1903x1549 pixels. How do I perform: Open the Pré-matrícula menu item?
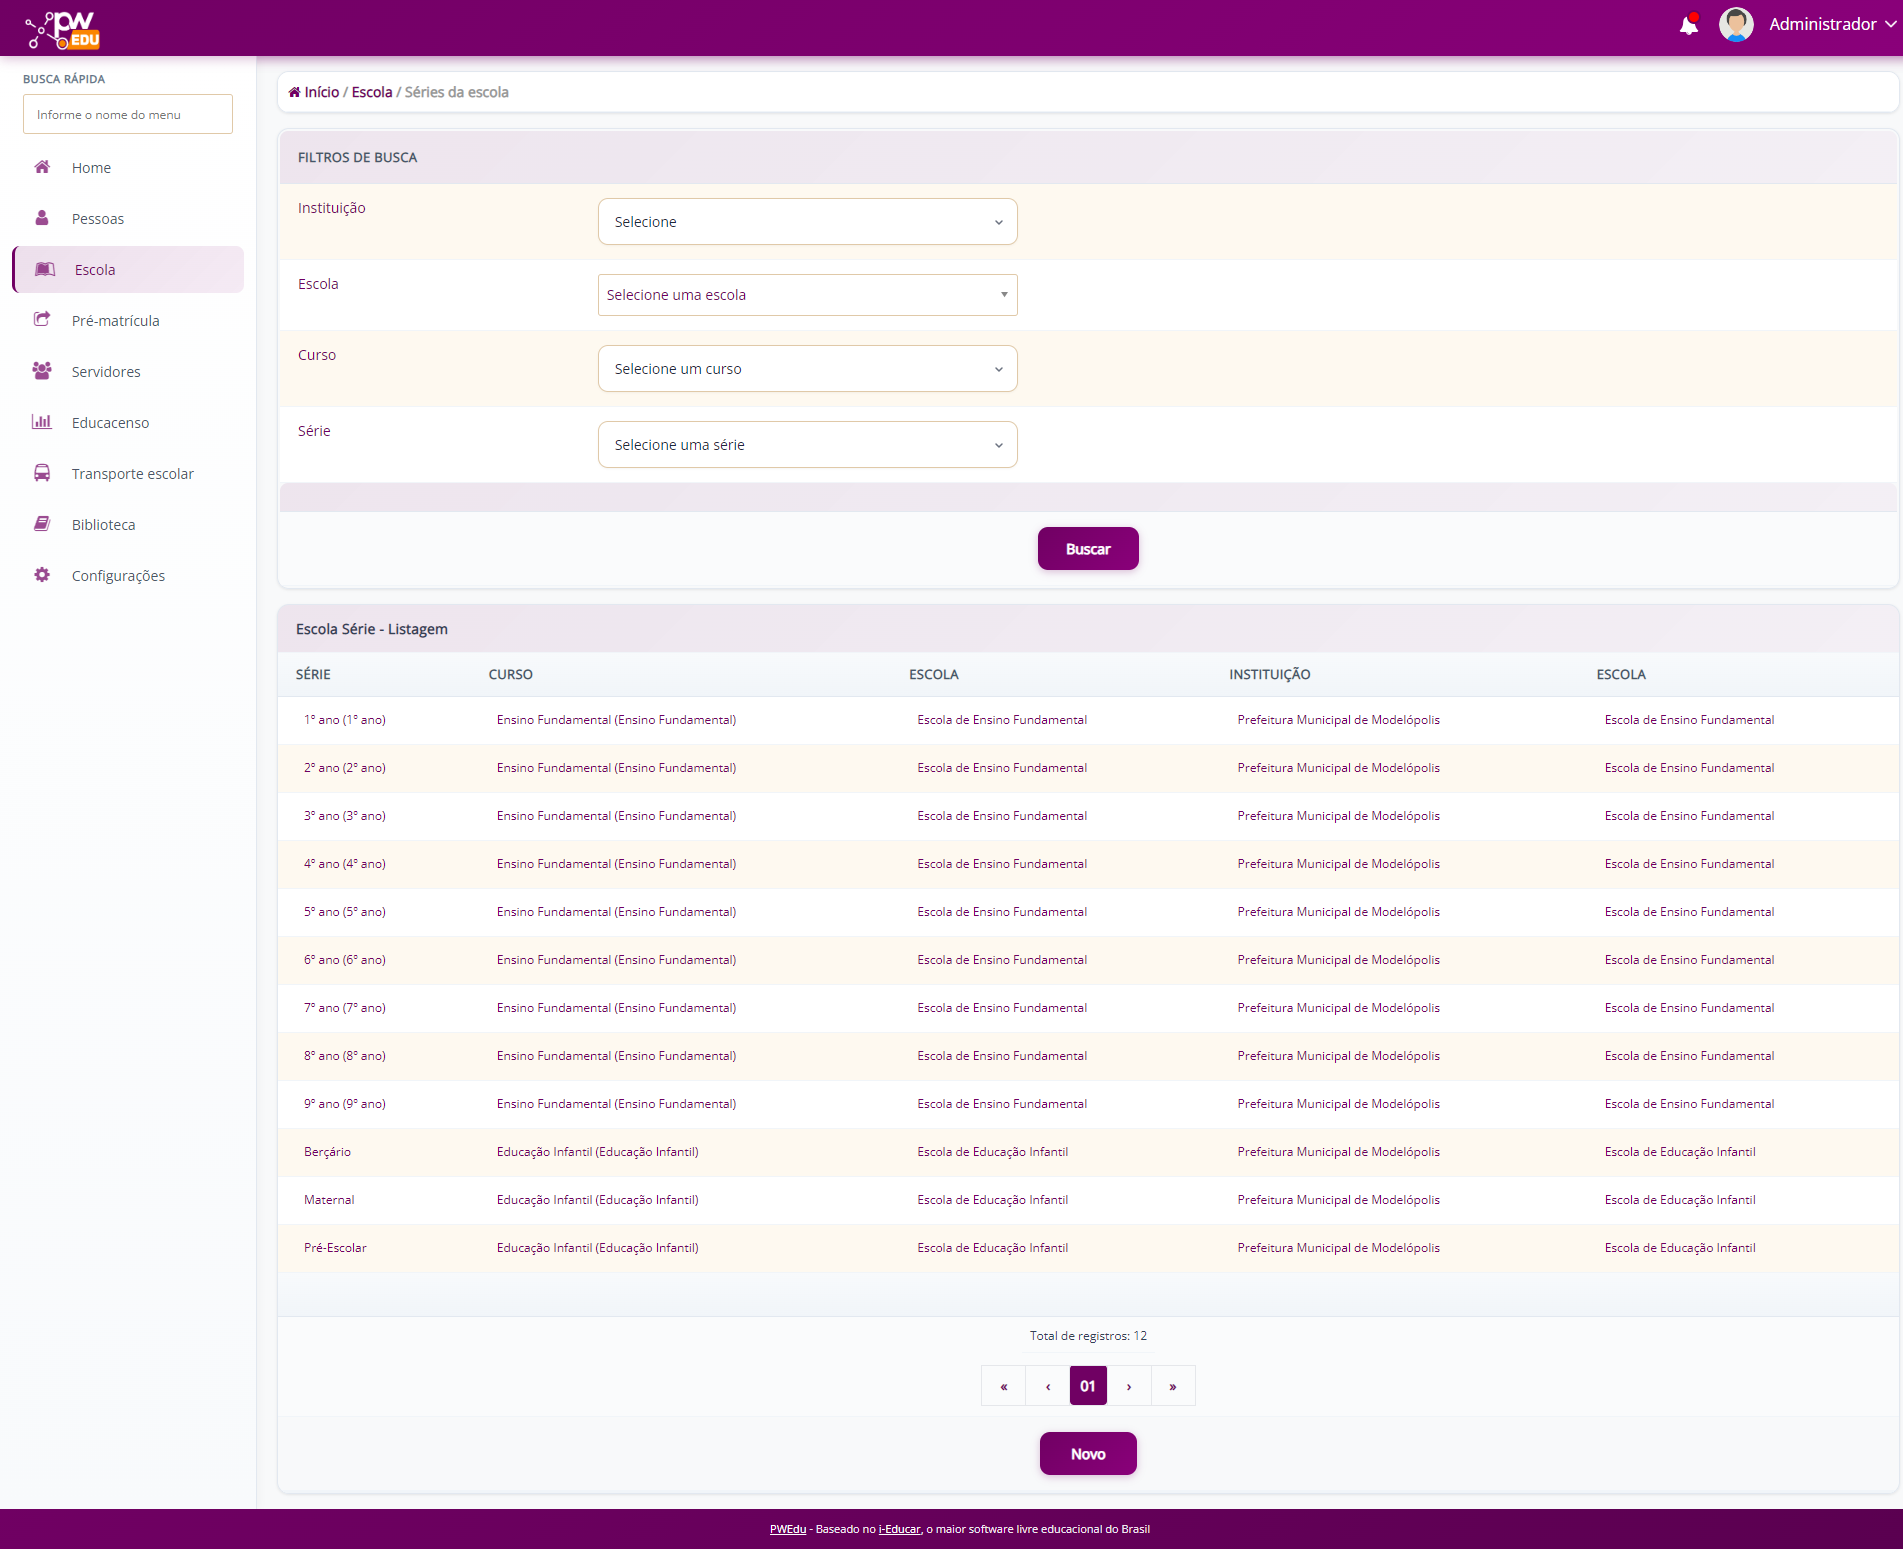115,321
